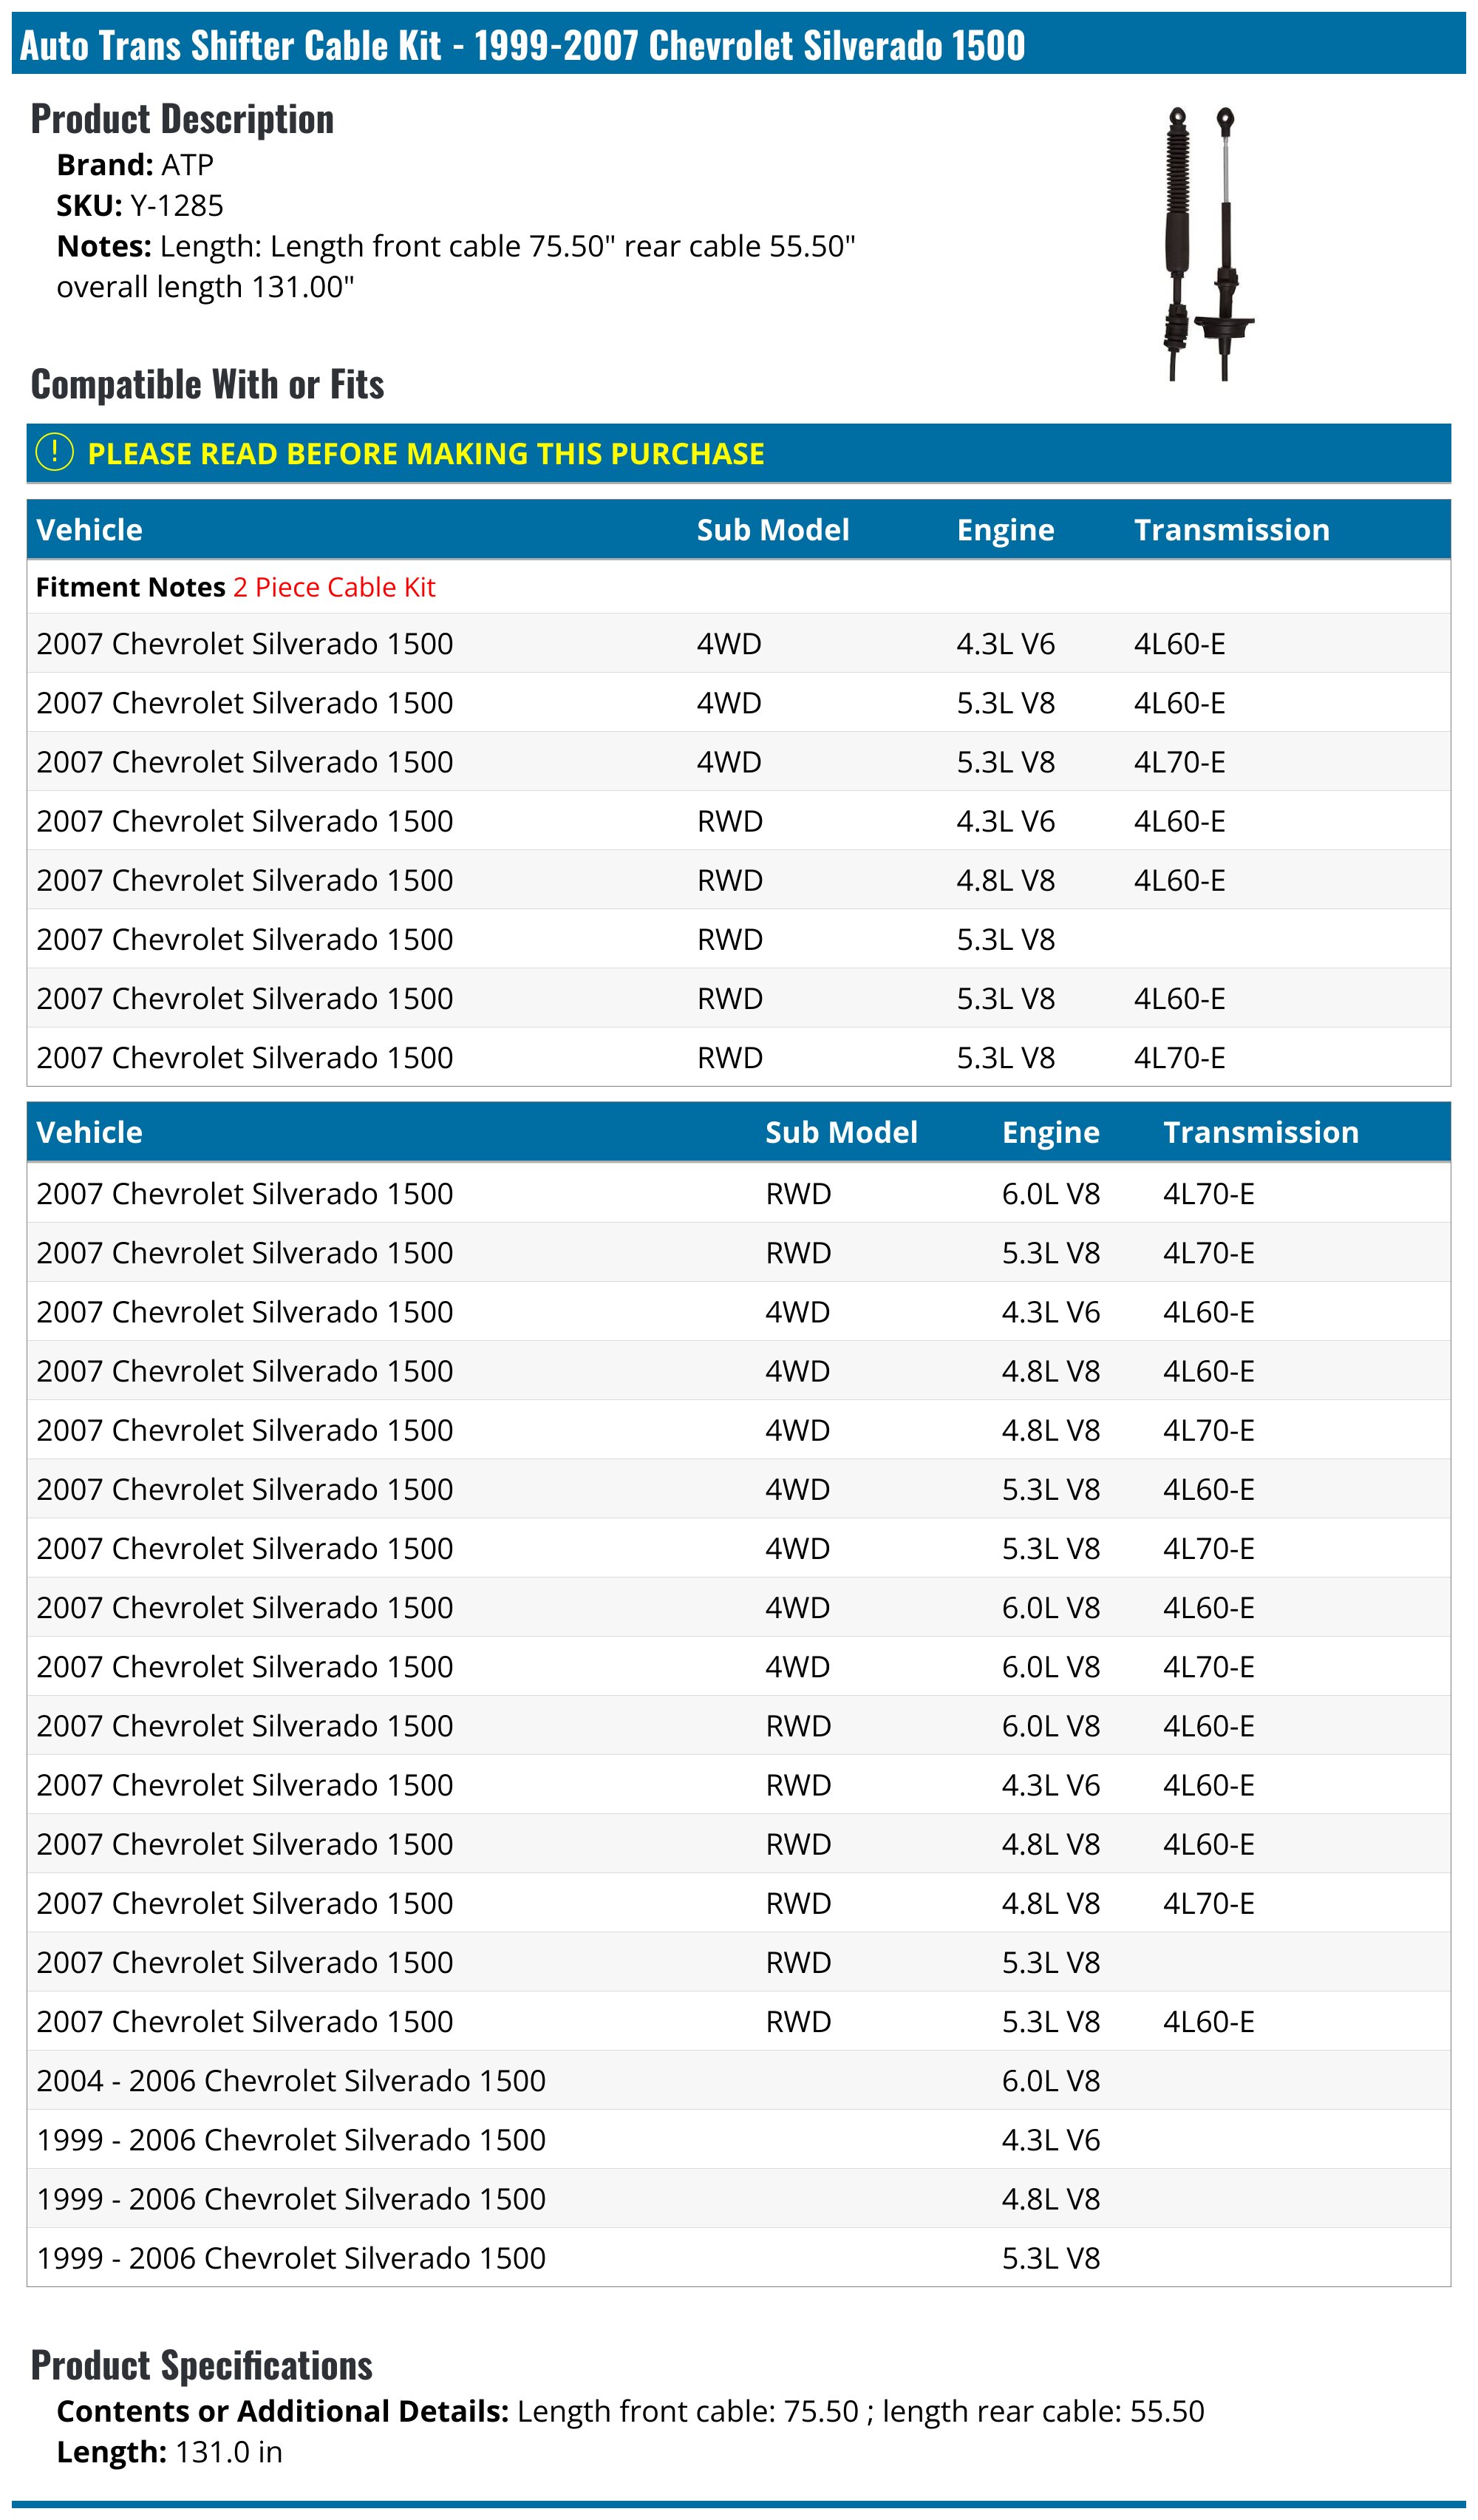1478x2520 pixels.
Task: Select the 2004 - 2006 Silverado 1500 row
Action: [738, 2081]
